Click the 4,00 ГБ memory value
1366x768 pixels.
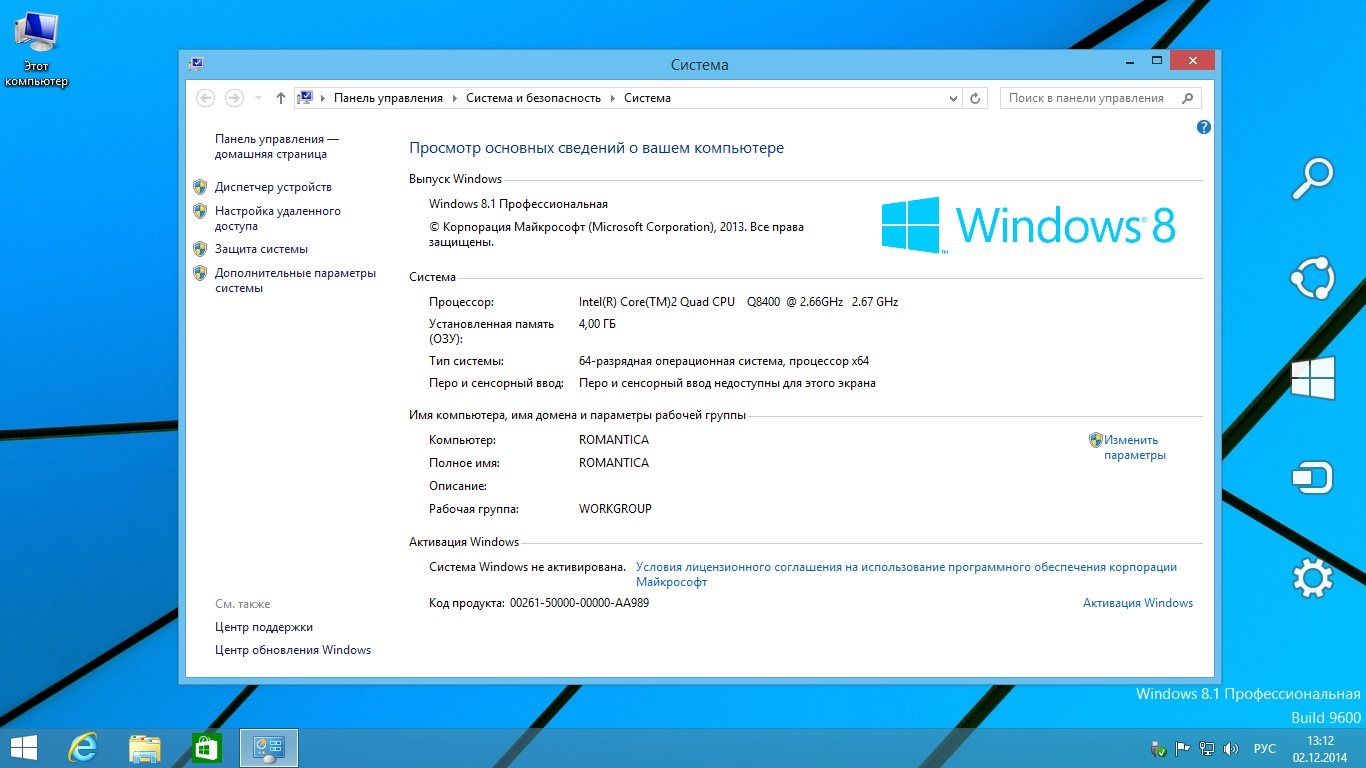pyautogui.click(x=597, y=324)
